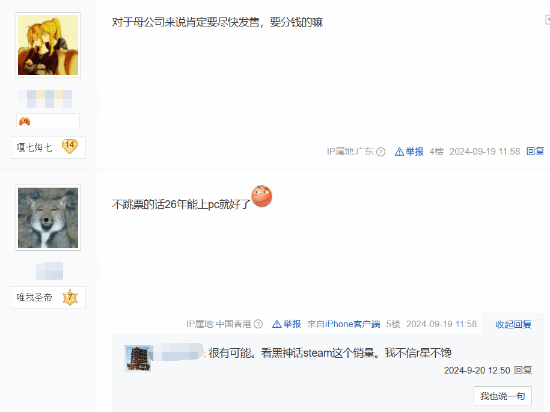550x412 pixels.
Task: Click the blurred username in the reply
Action: click(x=179, y=352)
